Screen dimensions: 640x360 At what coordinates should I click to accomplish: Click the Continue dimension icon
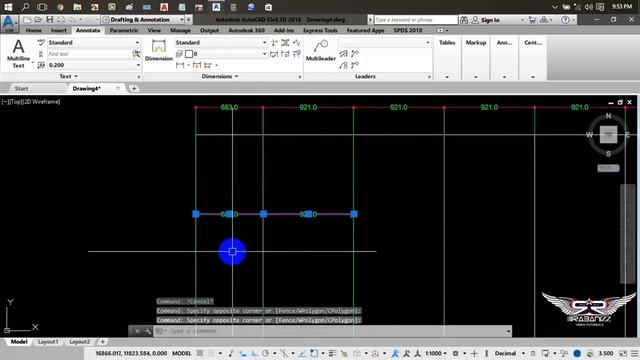[208, 65]
